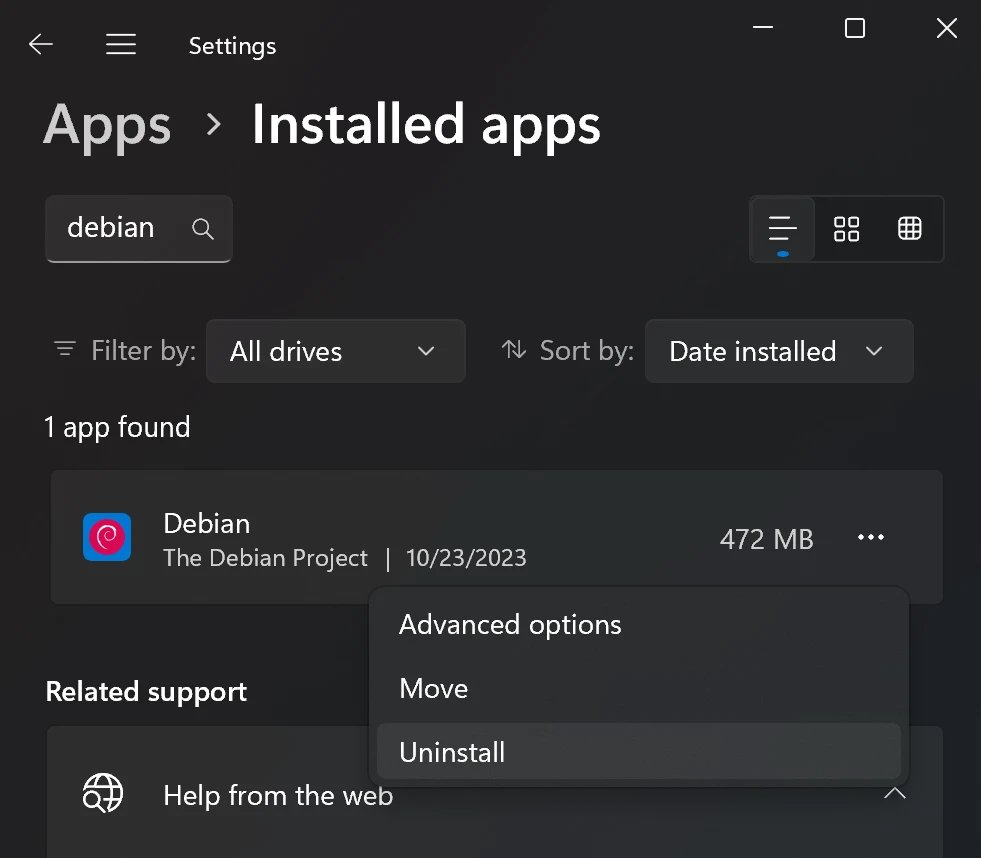This screenshot has height=858, width=981.
Task: Switch to table view layout
Action: click(x=909, y=229)
